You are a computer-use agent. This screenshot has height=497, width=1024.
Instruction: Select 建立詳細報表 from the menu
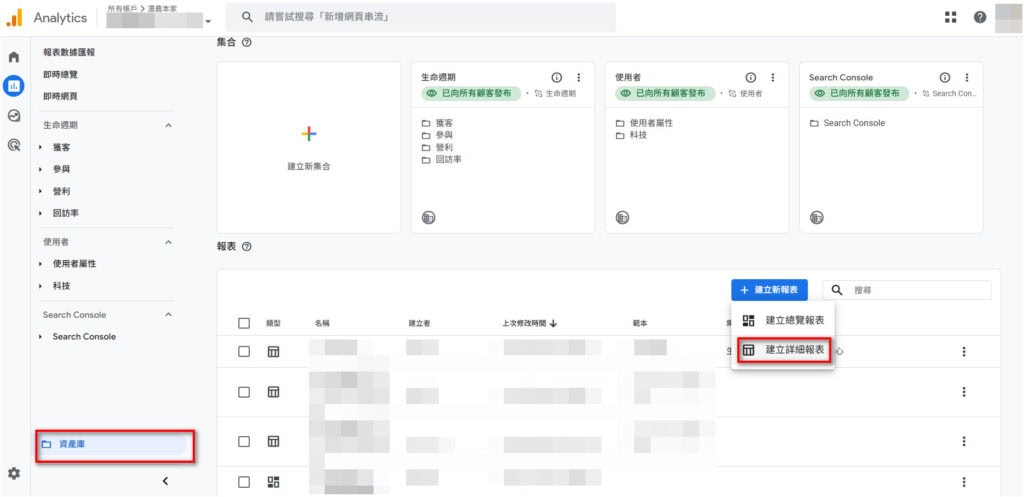coord(784,350)
